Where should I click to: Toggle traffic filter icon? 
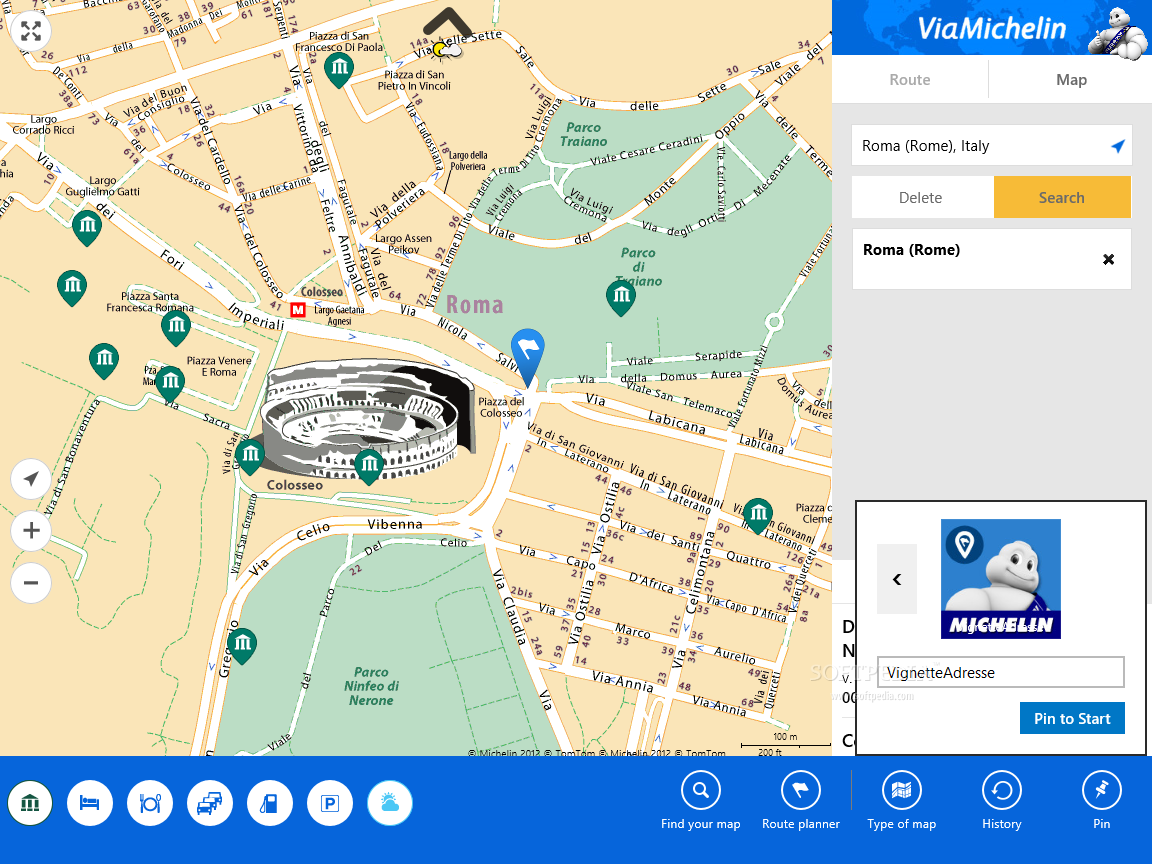(210, 803)
